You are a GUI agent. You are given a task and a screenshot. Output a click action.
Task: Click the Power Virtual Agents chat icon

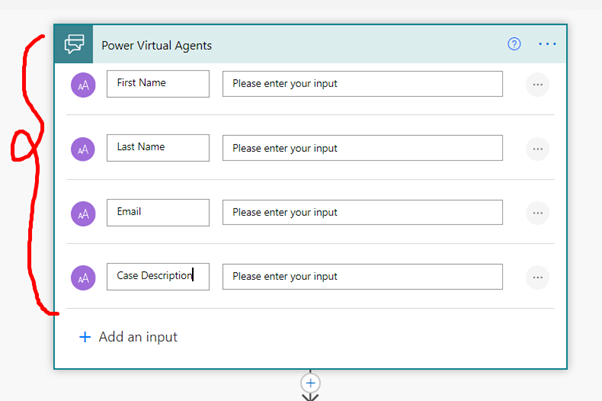[74, 44]
